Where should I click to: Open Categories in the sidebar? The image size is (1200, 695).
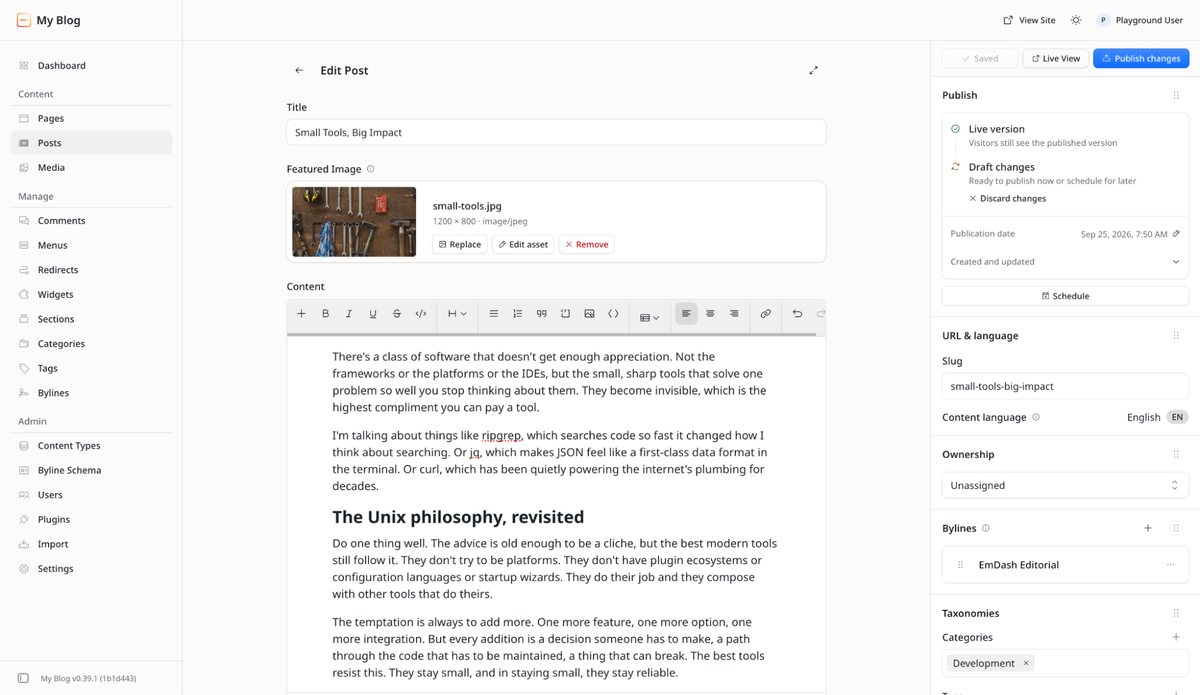point(91,343)
